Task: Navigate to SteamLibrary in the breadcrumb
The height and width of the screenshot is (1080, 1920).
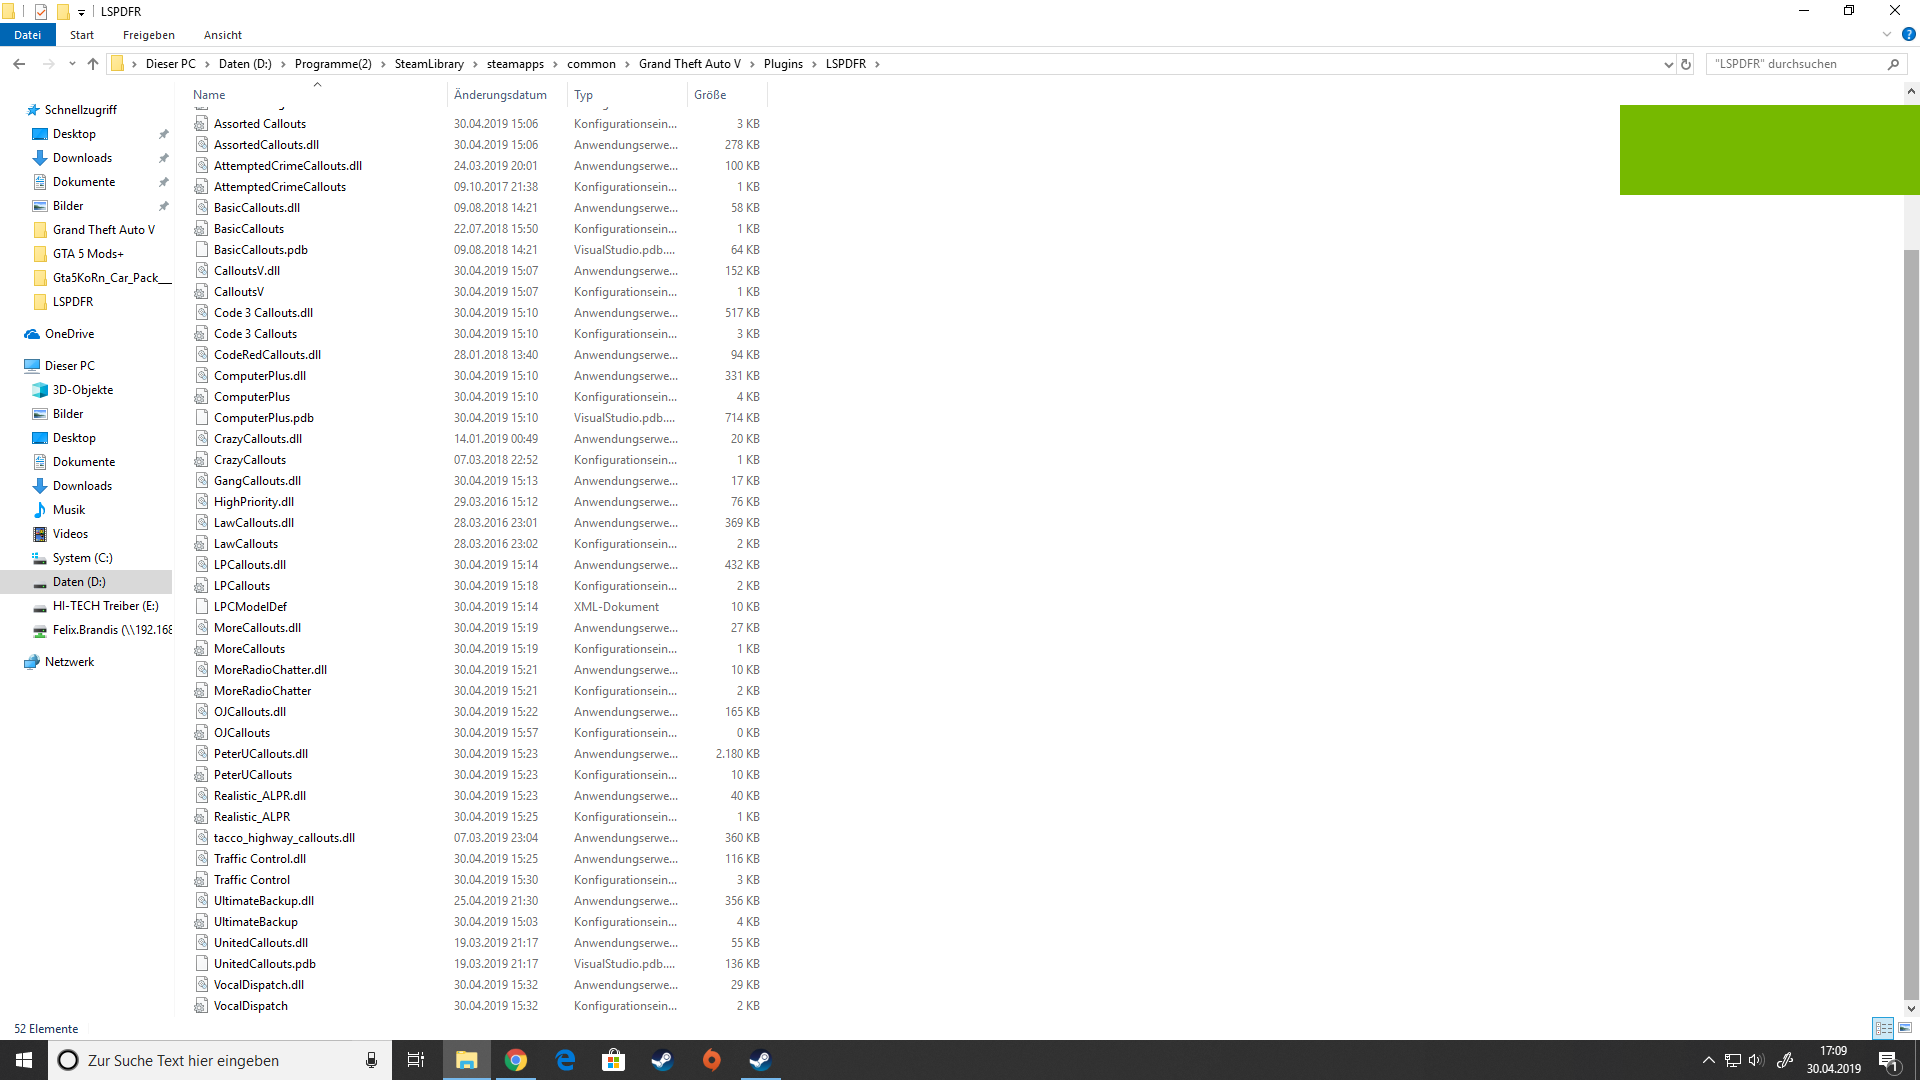Action: click(429, 64)
